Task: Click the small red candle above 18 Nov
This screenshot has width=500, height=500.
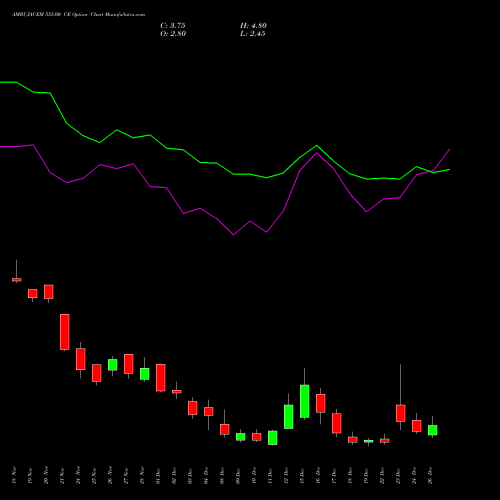Action: click(17, 280)
